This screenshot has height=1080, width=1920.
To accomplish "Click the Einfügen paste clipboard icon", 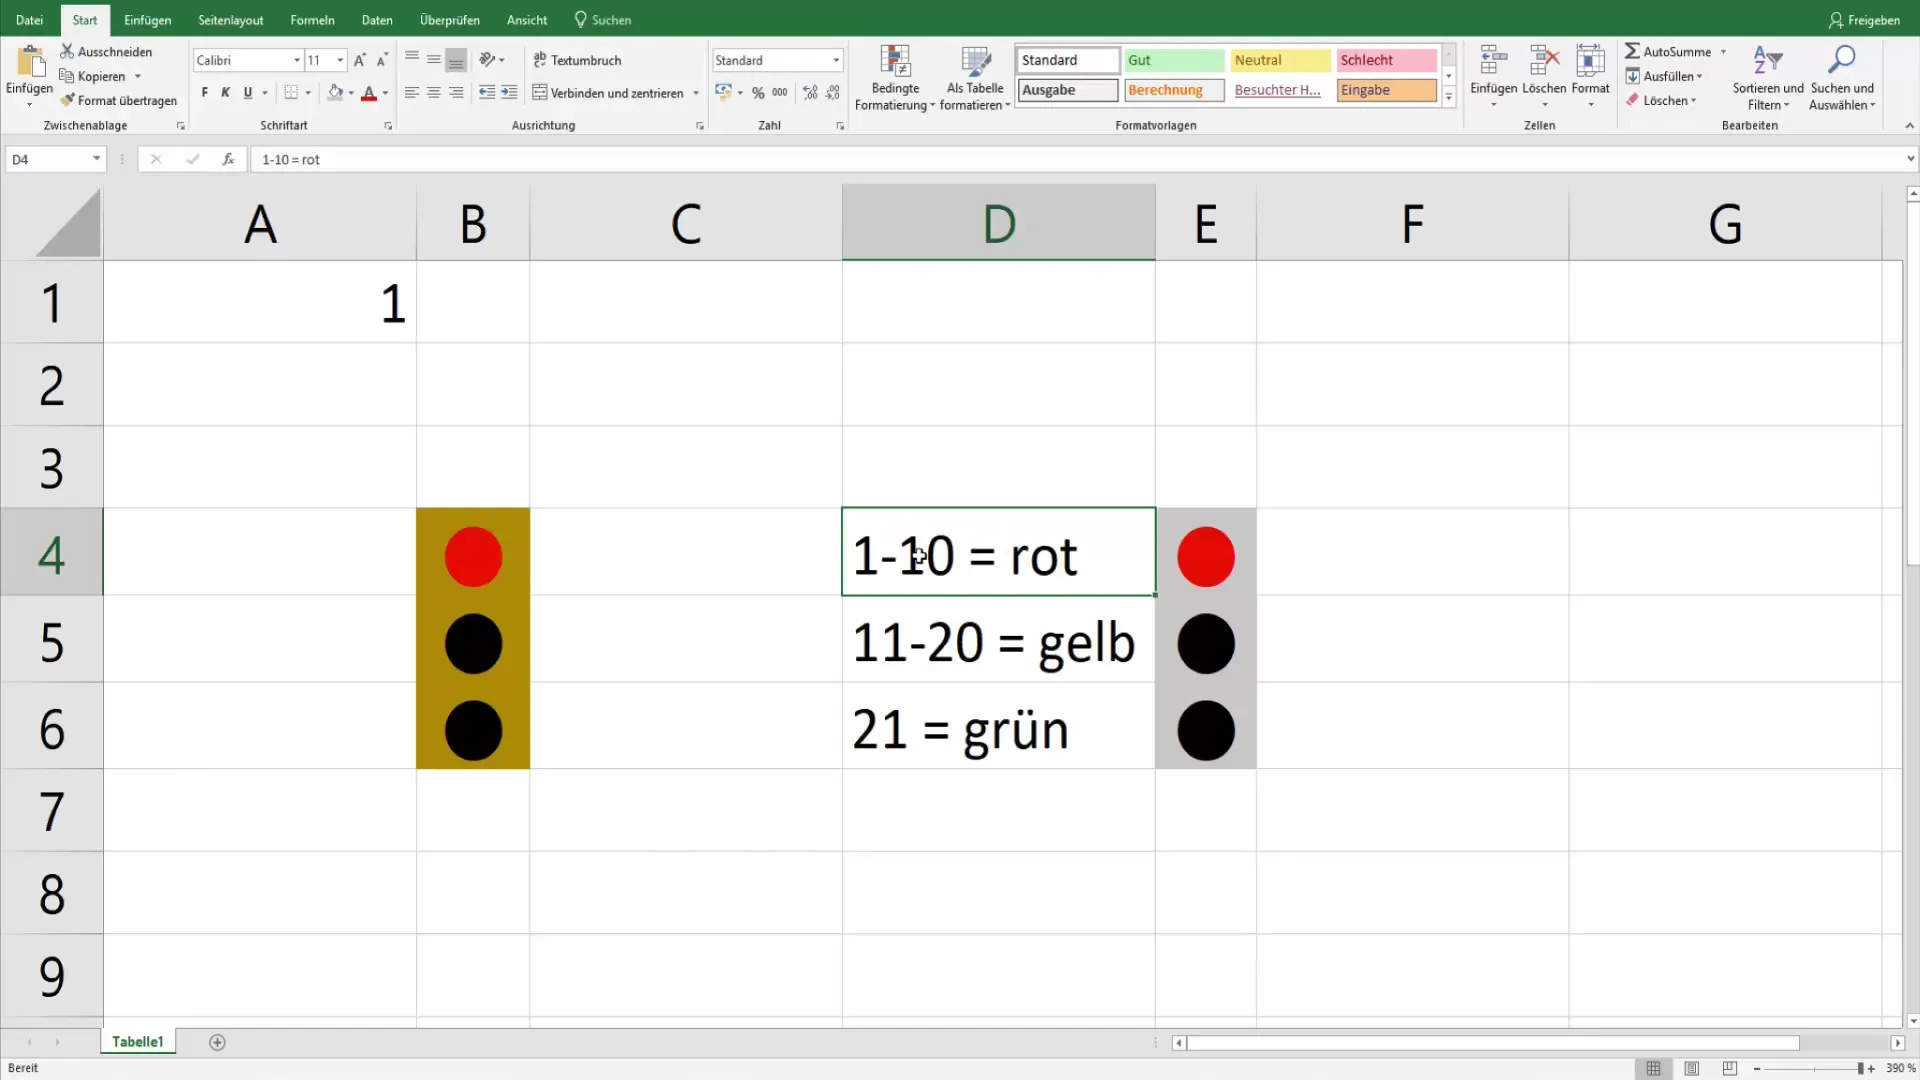I will point(30,62).
